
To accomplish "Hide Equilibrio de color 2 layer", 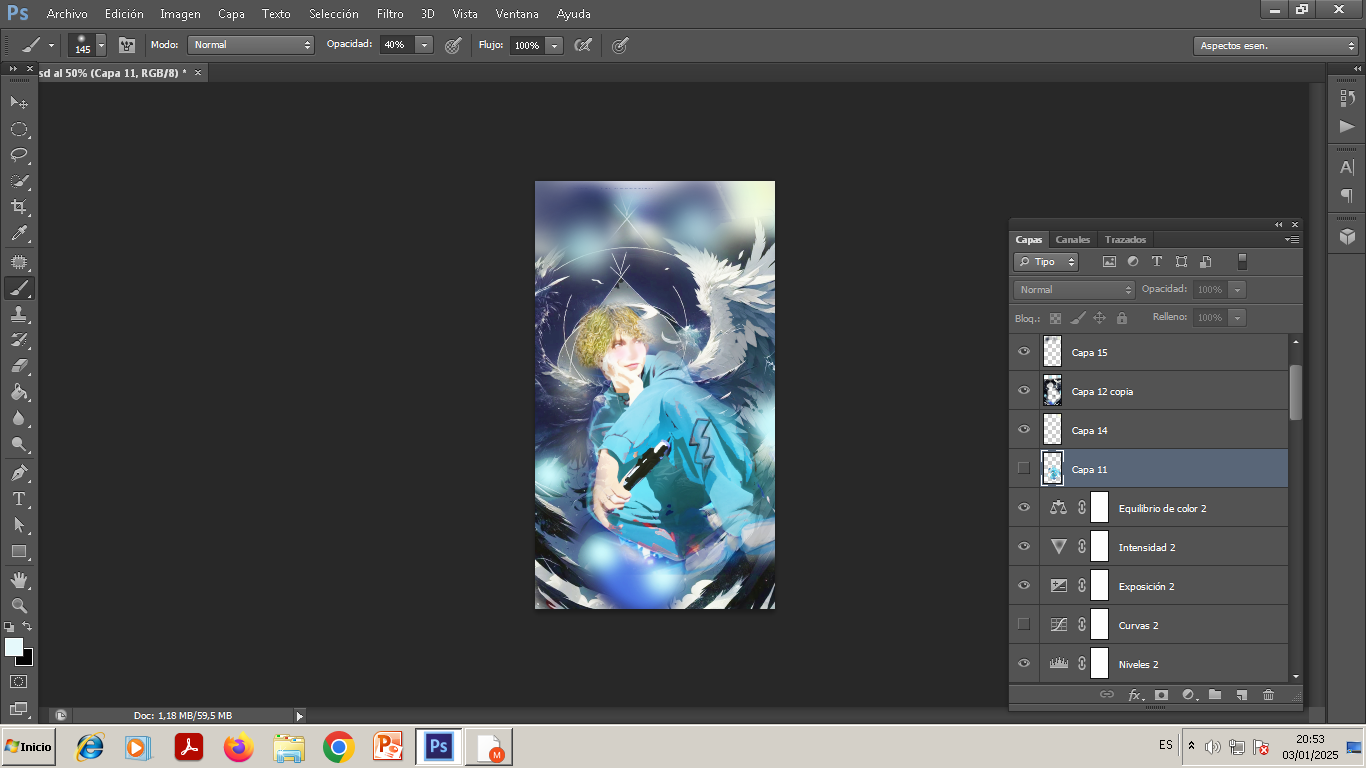I will tap(1023, 508).
